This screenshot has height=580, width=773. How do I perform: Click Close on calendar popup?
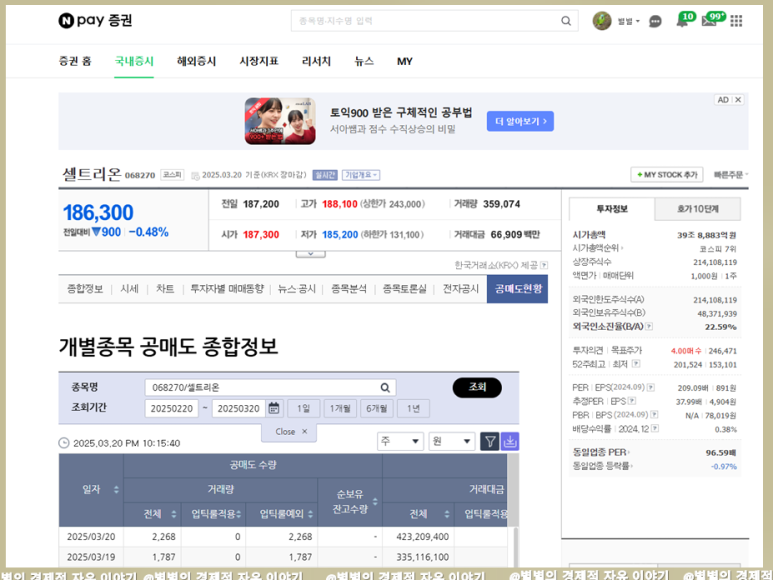point(291,432)
